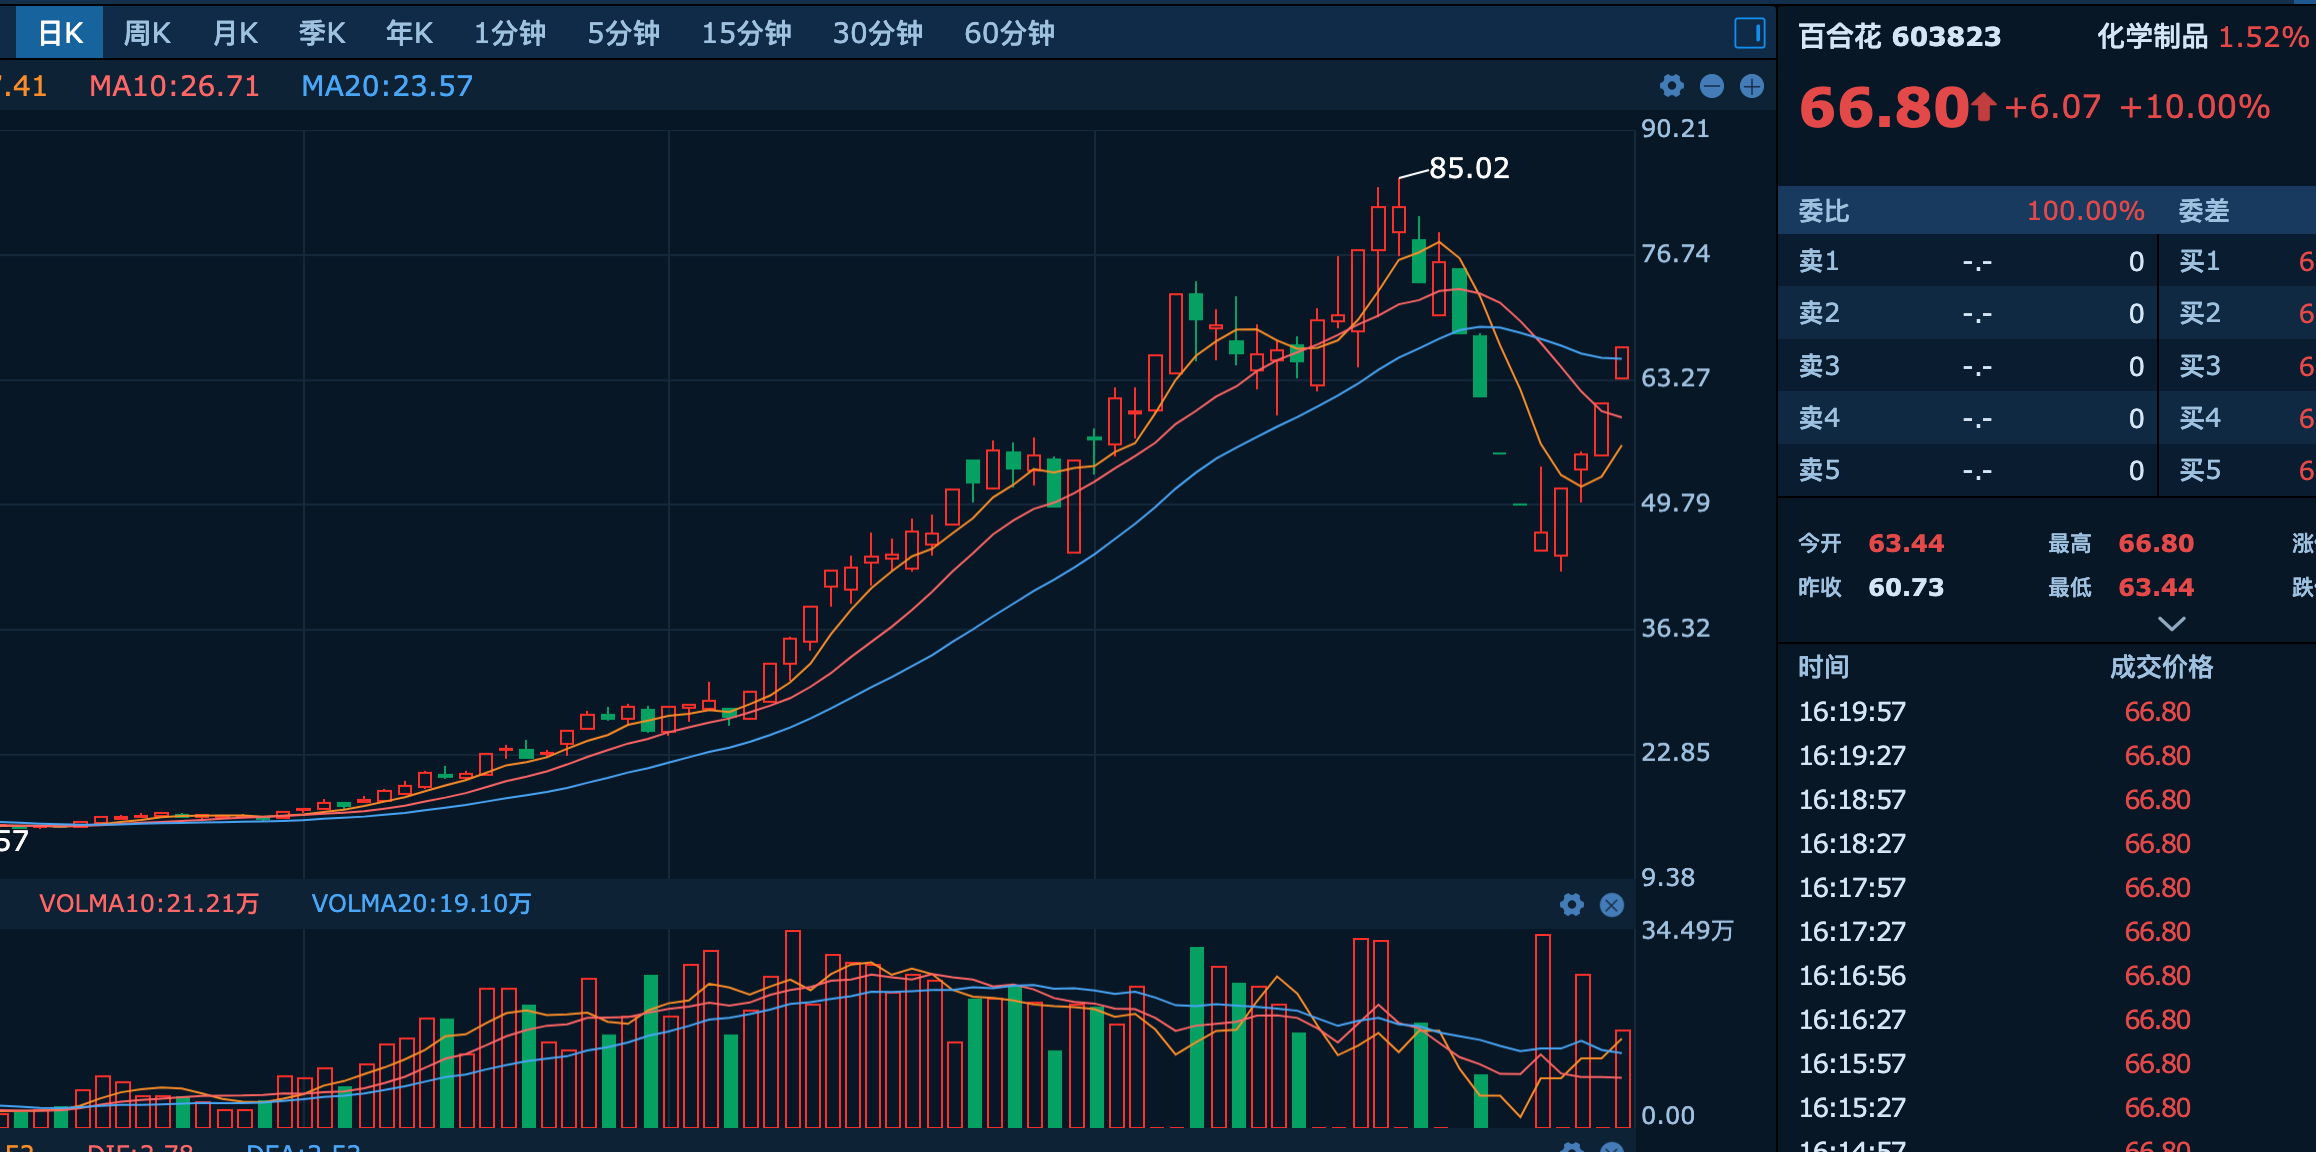Select the 16:15:27 trade row
Viewport: 2316px width, 1152px height.
(2047, 1108)
